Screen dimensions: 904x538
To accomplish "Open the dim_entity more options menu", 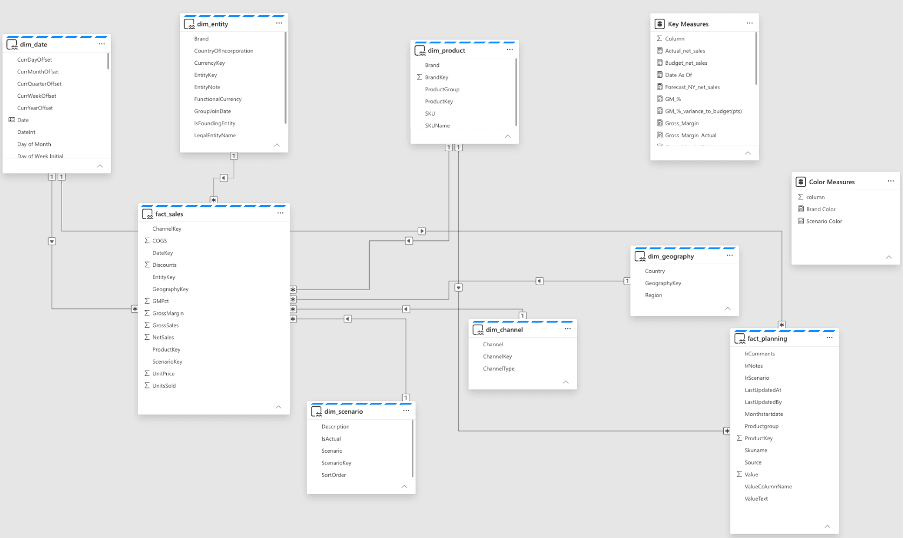I will (279, 24).
